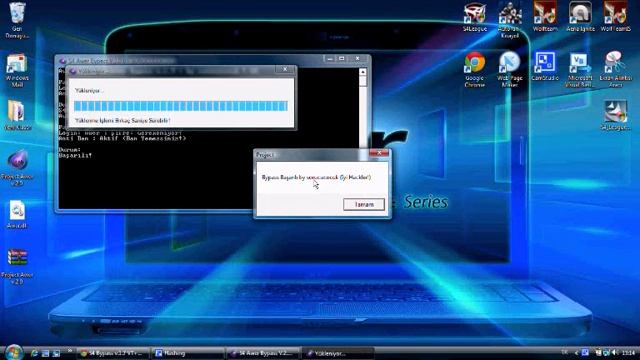Select the purple Project Aivex v2.0 icon

tap(17, 168)
